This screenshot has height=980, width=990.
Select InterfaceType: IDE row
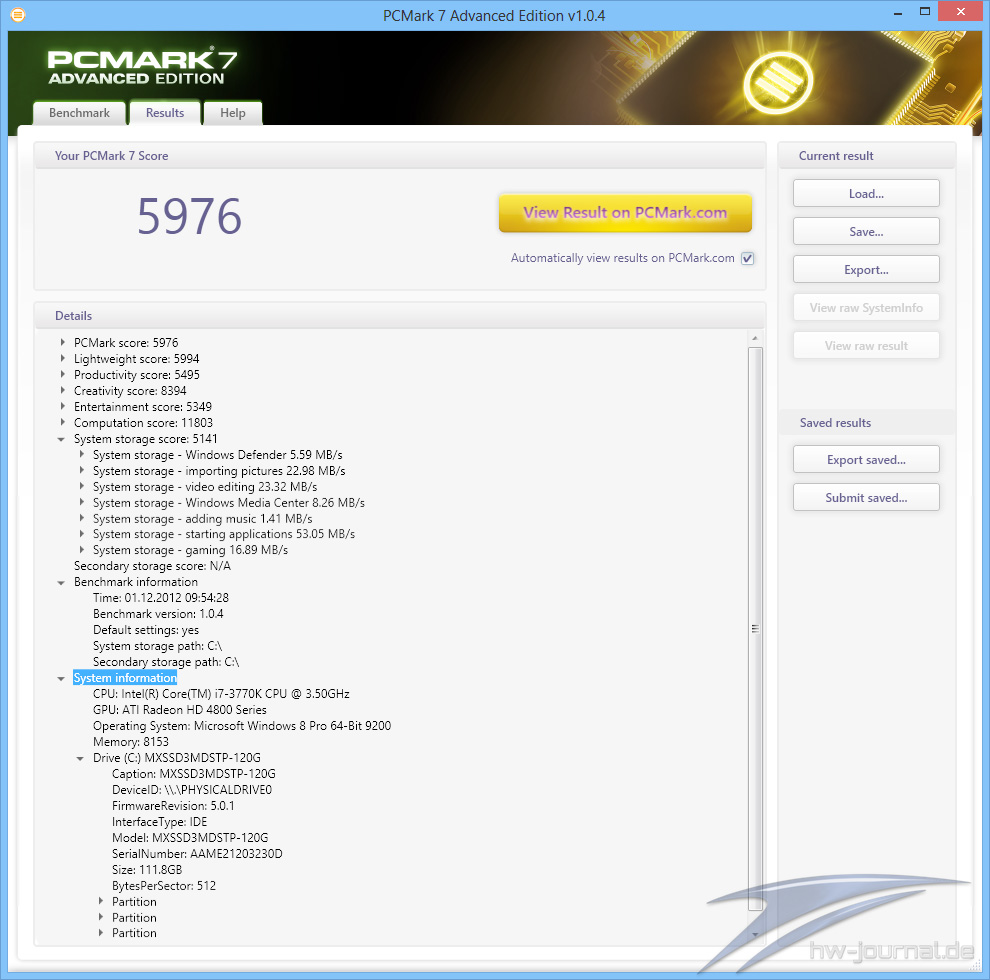click(160, 822)
